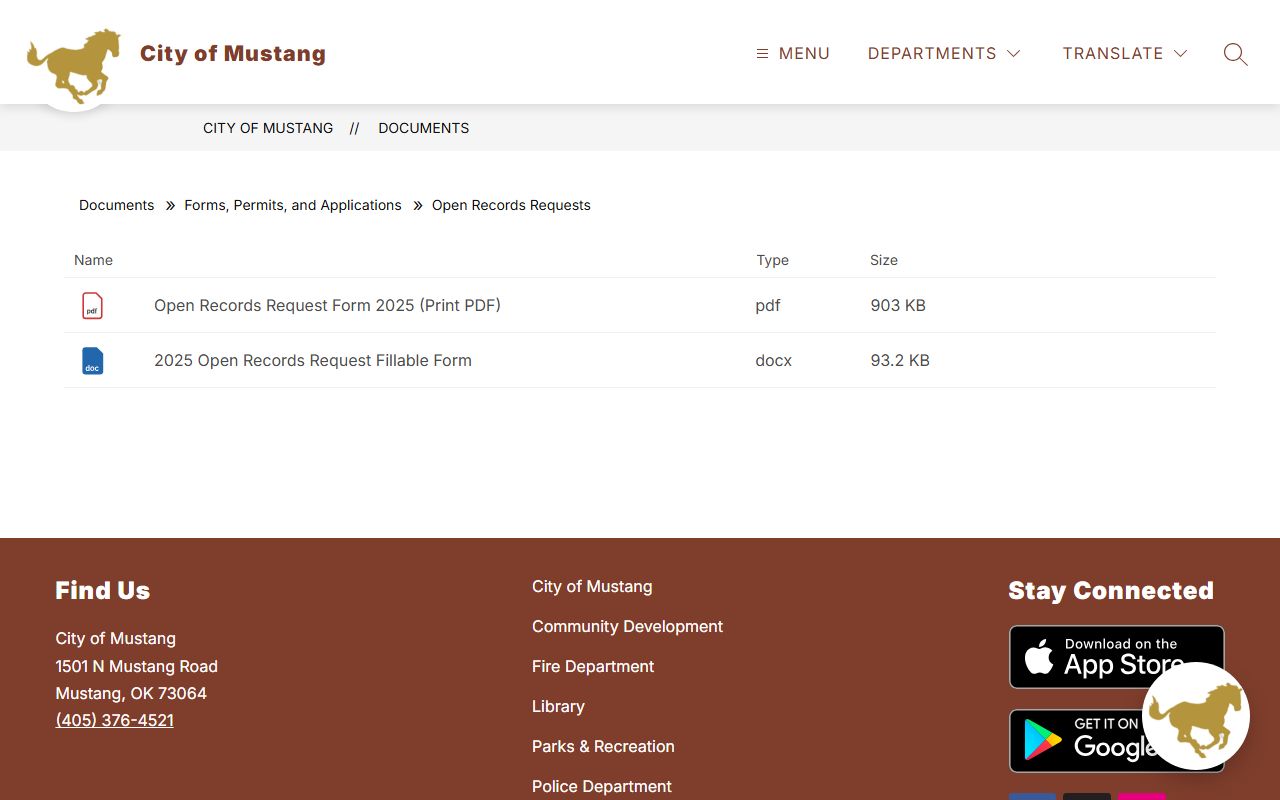Open Police Department footer link
The image size is (1280, 800).
pyautogui.click(x=602, y=786)
